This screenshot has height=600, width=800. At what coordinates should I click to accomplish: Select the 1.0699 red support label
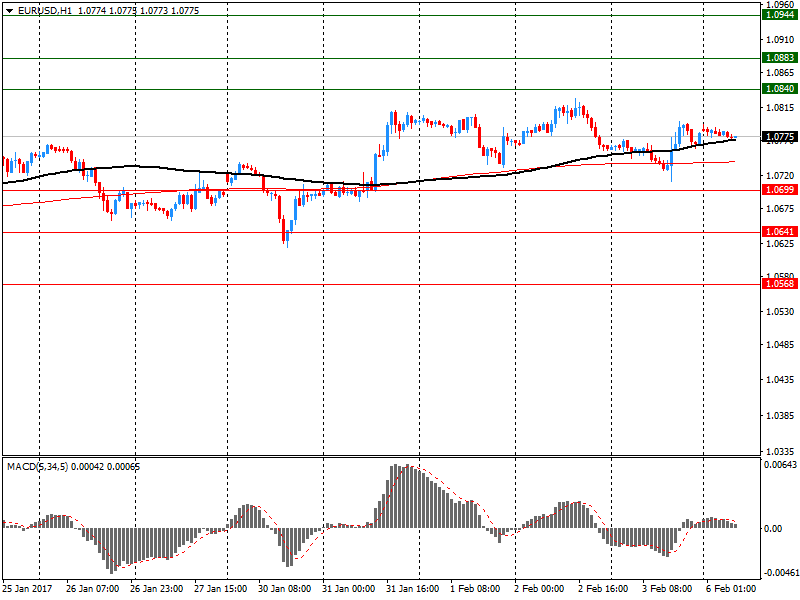(x=780, y=190)
